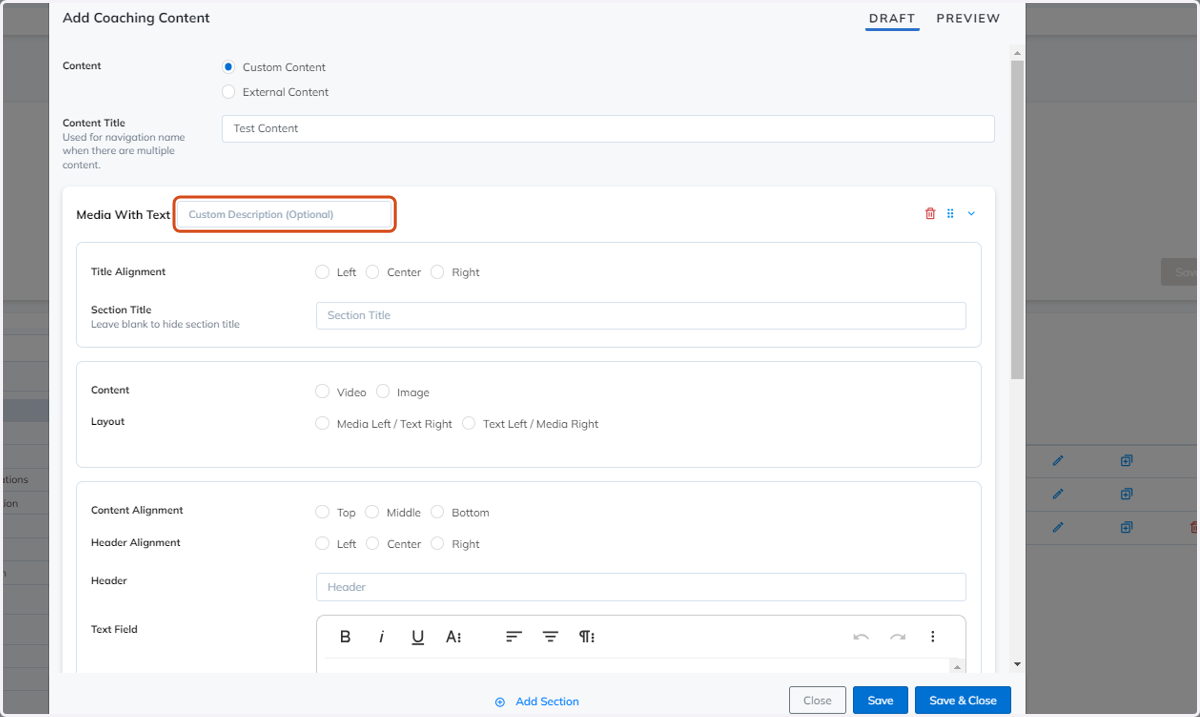Select Text Left / Media Right layout
Viewport: 1200px width, 717px height.
(469, 424)
